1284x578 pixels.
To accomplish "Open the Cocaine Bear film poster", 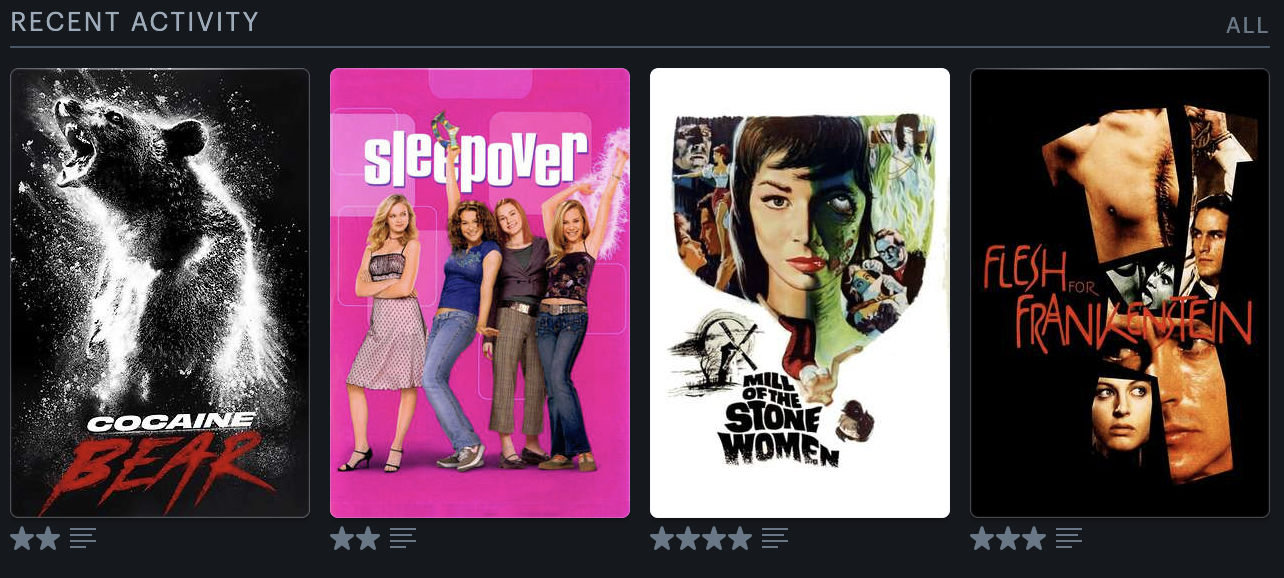I will [x=160, y=293].
